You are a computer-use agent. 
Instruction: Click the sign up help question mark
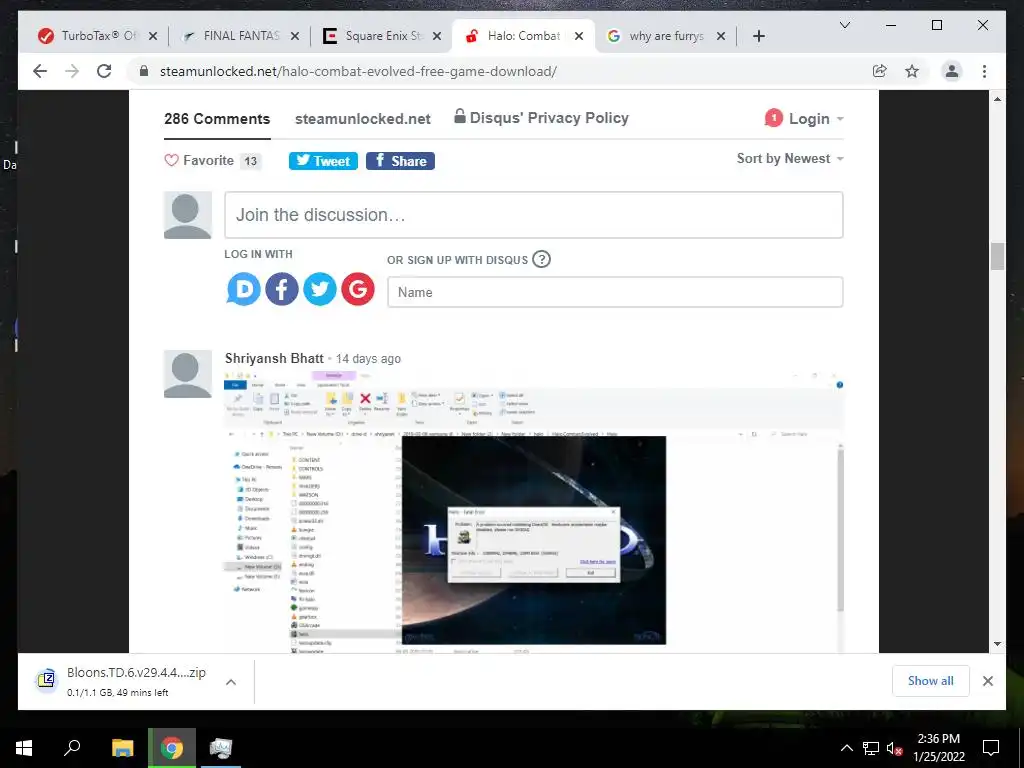(x=541, y=259)
